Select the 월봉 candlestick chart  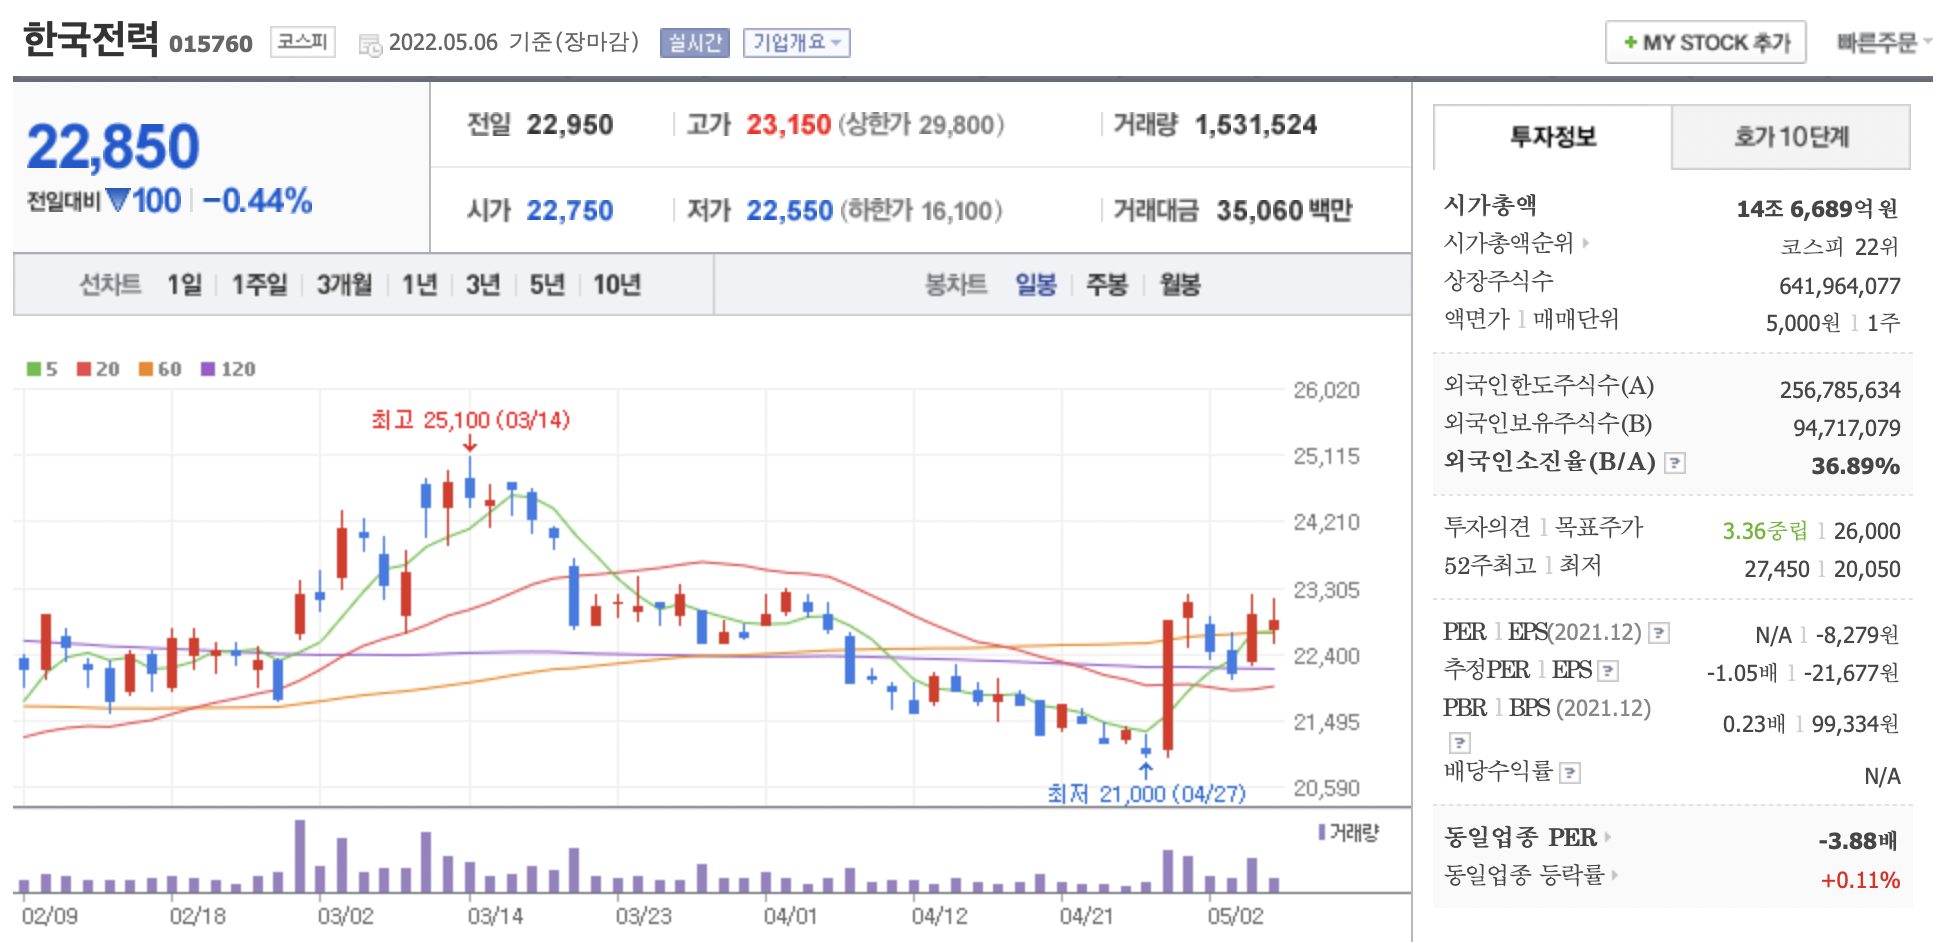[x=1180, y=285]
